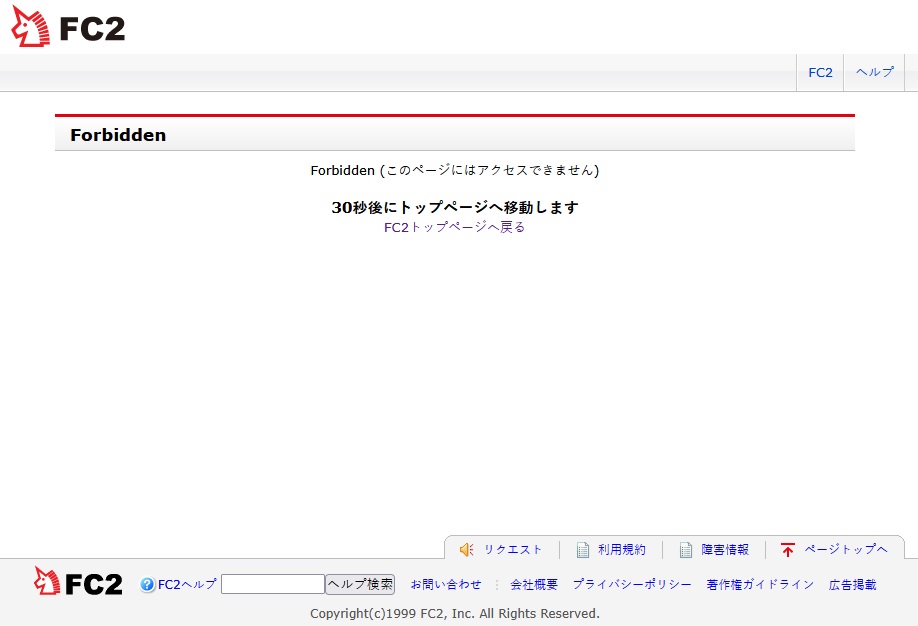Open the FC2 link in top navigation
This screenshot has height=626, width=918.
click(820, 73)
